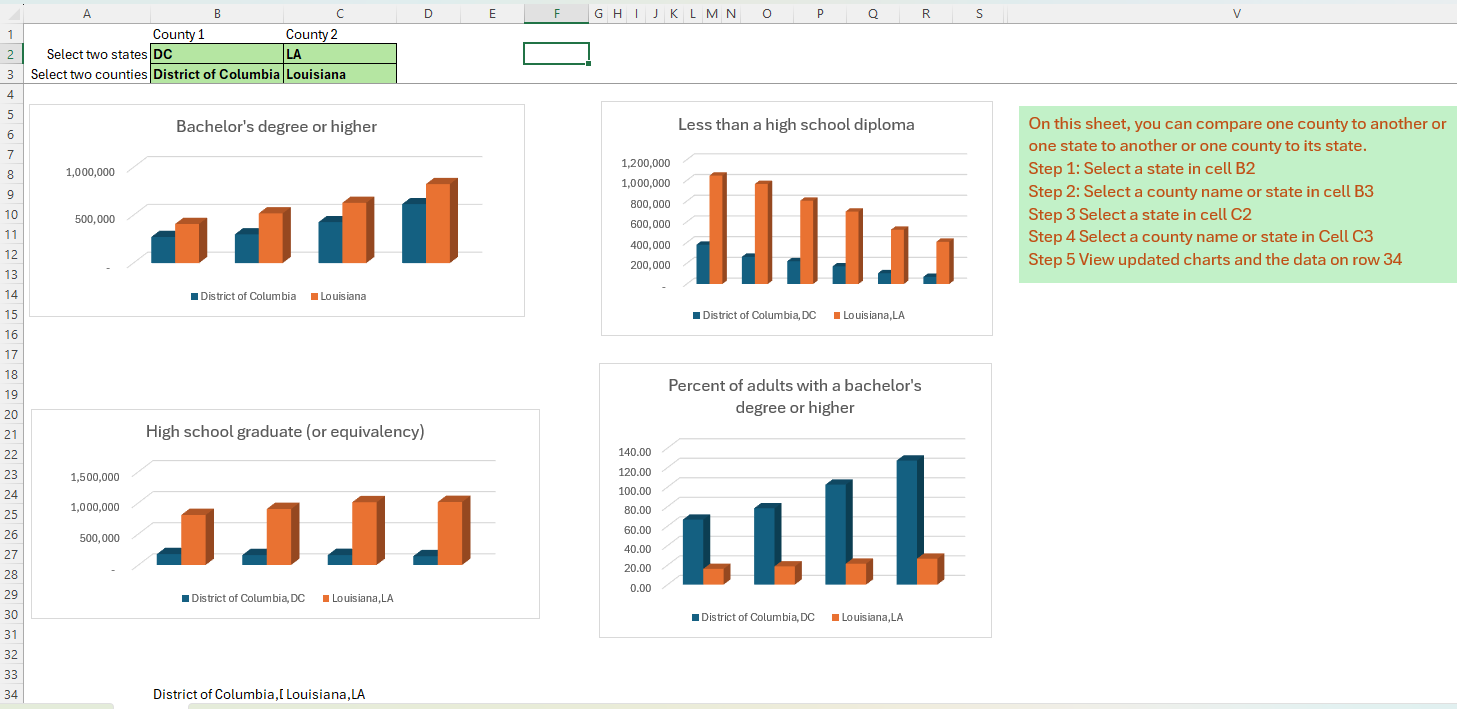Click blue legend swatch in Bachelor's degree chart
1457x709 pixels.
(x=195, y=296)
